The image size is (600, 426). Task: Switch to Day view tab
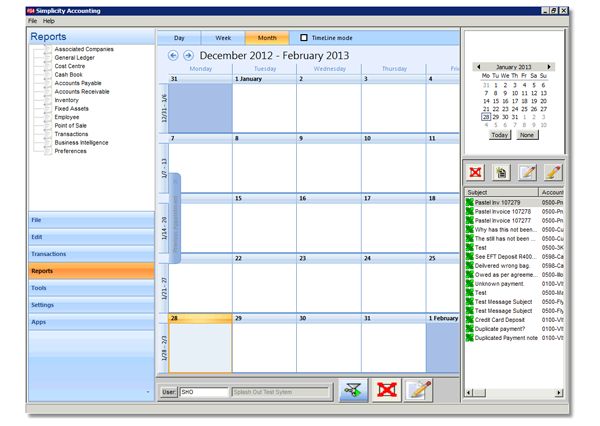coord(179,38)
